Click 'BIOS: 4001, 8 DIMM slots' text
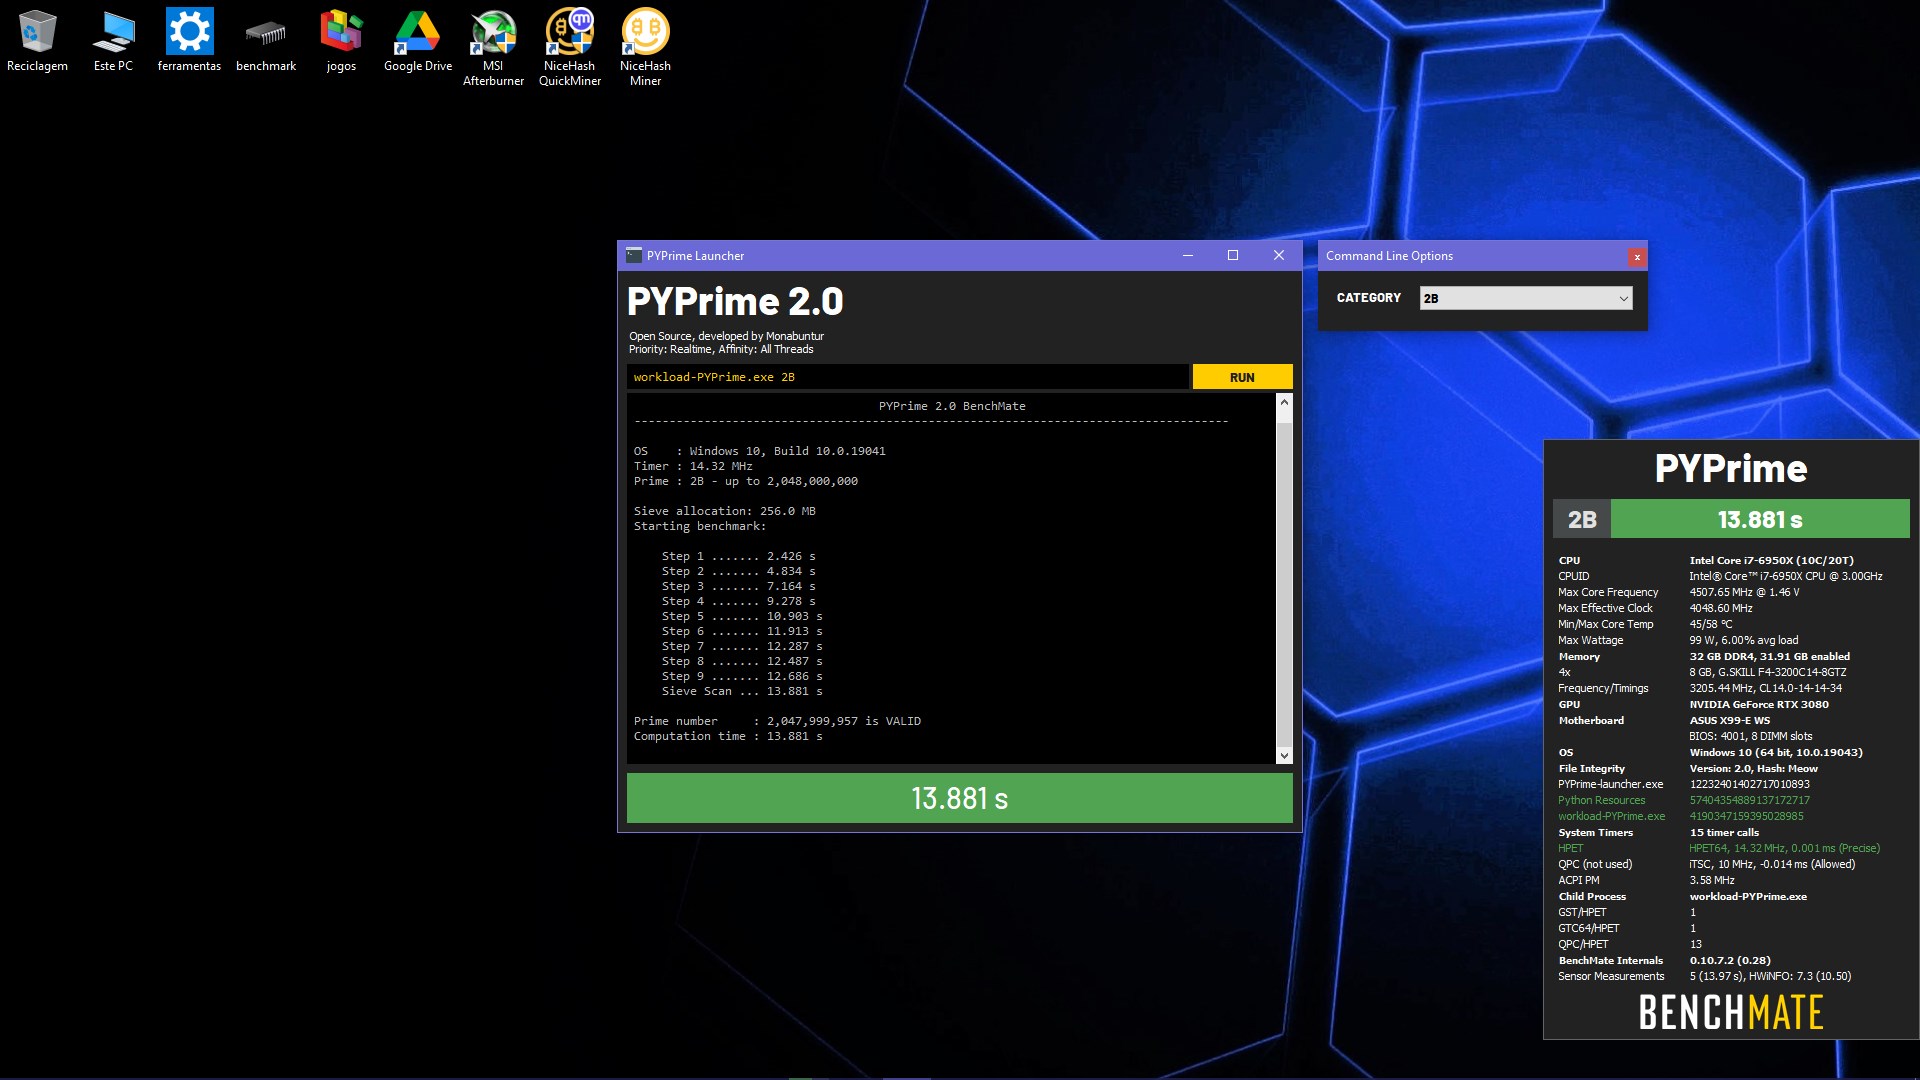Screen dimensions: 1920x1080 [x=1750, y=736]
